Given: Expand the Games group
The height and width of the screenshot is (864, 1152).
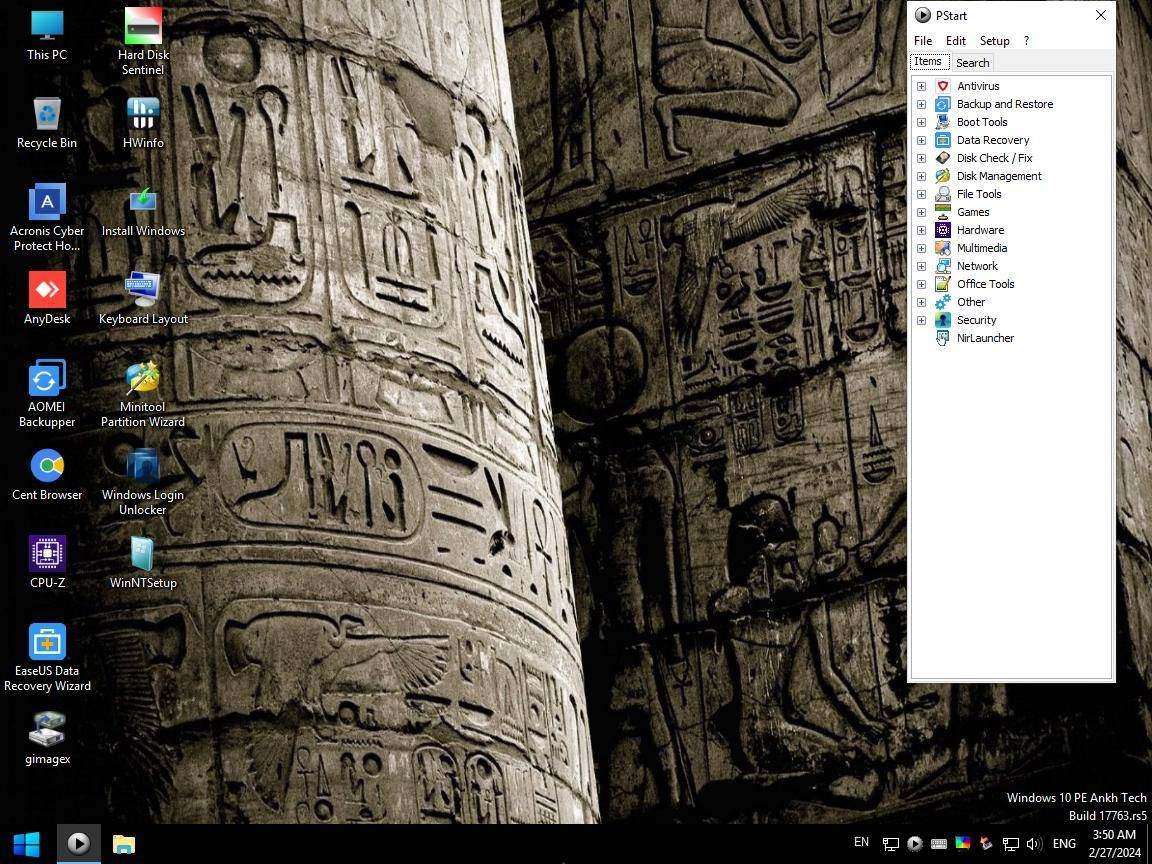Looking at the screenshot, I should pyautogui.click(x=921, y=212).
